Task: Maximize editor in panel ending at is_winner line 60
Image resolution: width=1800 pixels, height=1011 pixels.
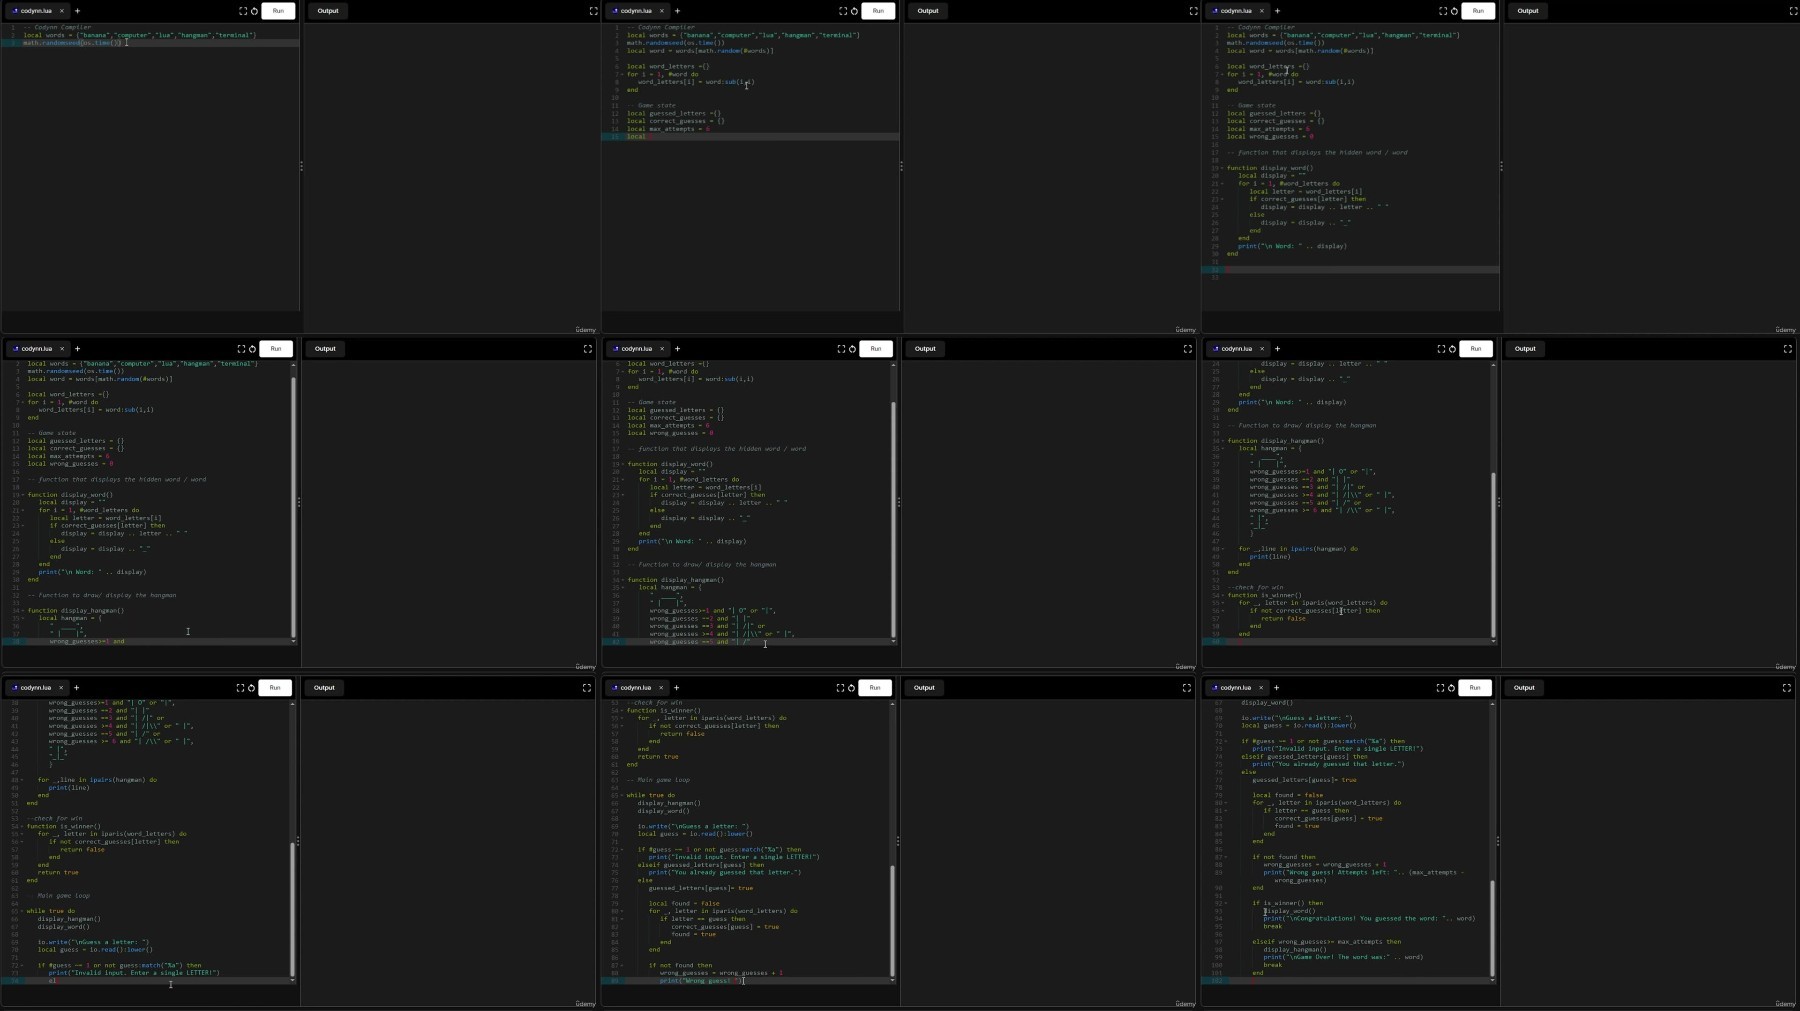Action: point(1441,349)
